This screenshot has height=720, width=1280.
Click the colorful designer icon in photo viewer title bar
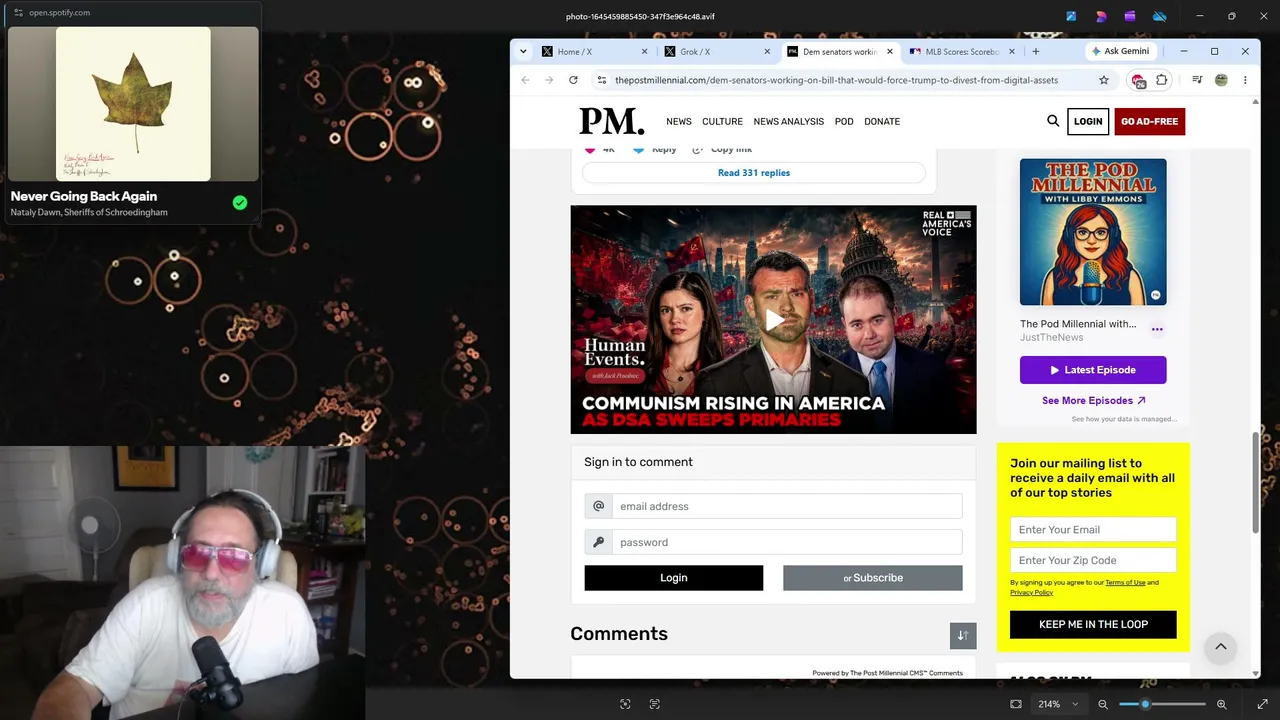click(1101, 16)
